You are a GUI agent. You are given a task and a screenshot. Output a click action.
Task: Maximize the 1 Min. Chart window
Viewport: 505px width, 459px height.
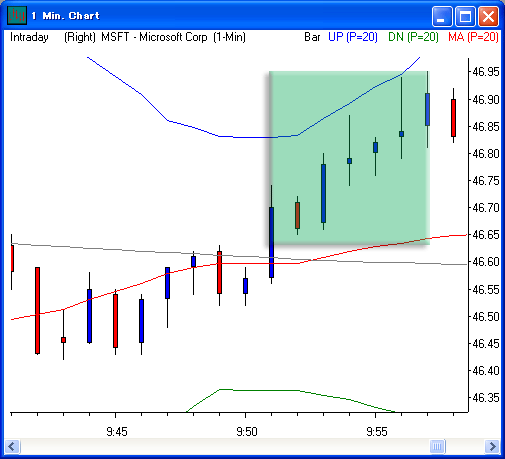(465, 16)
